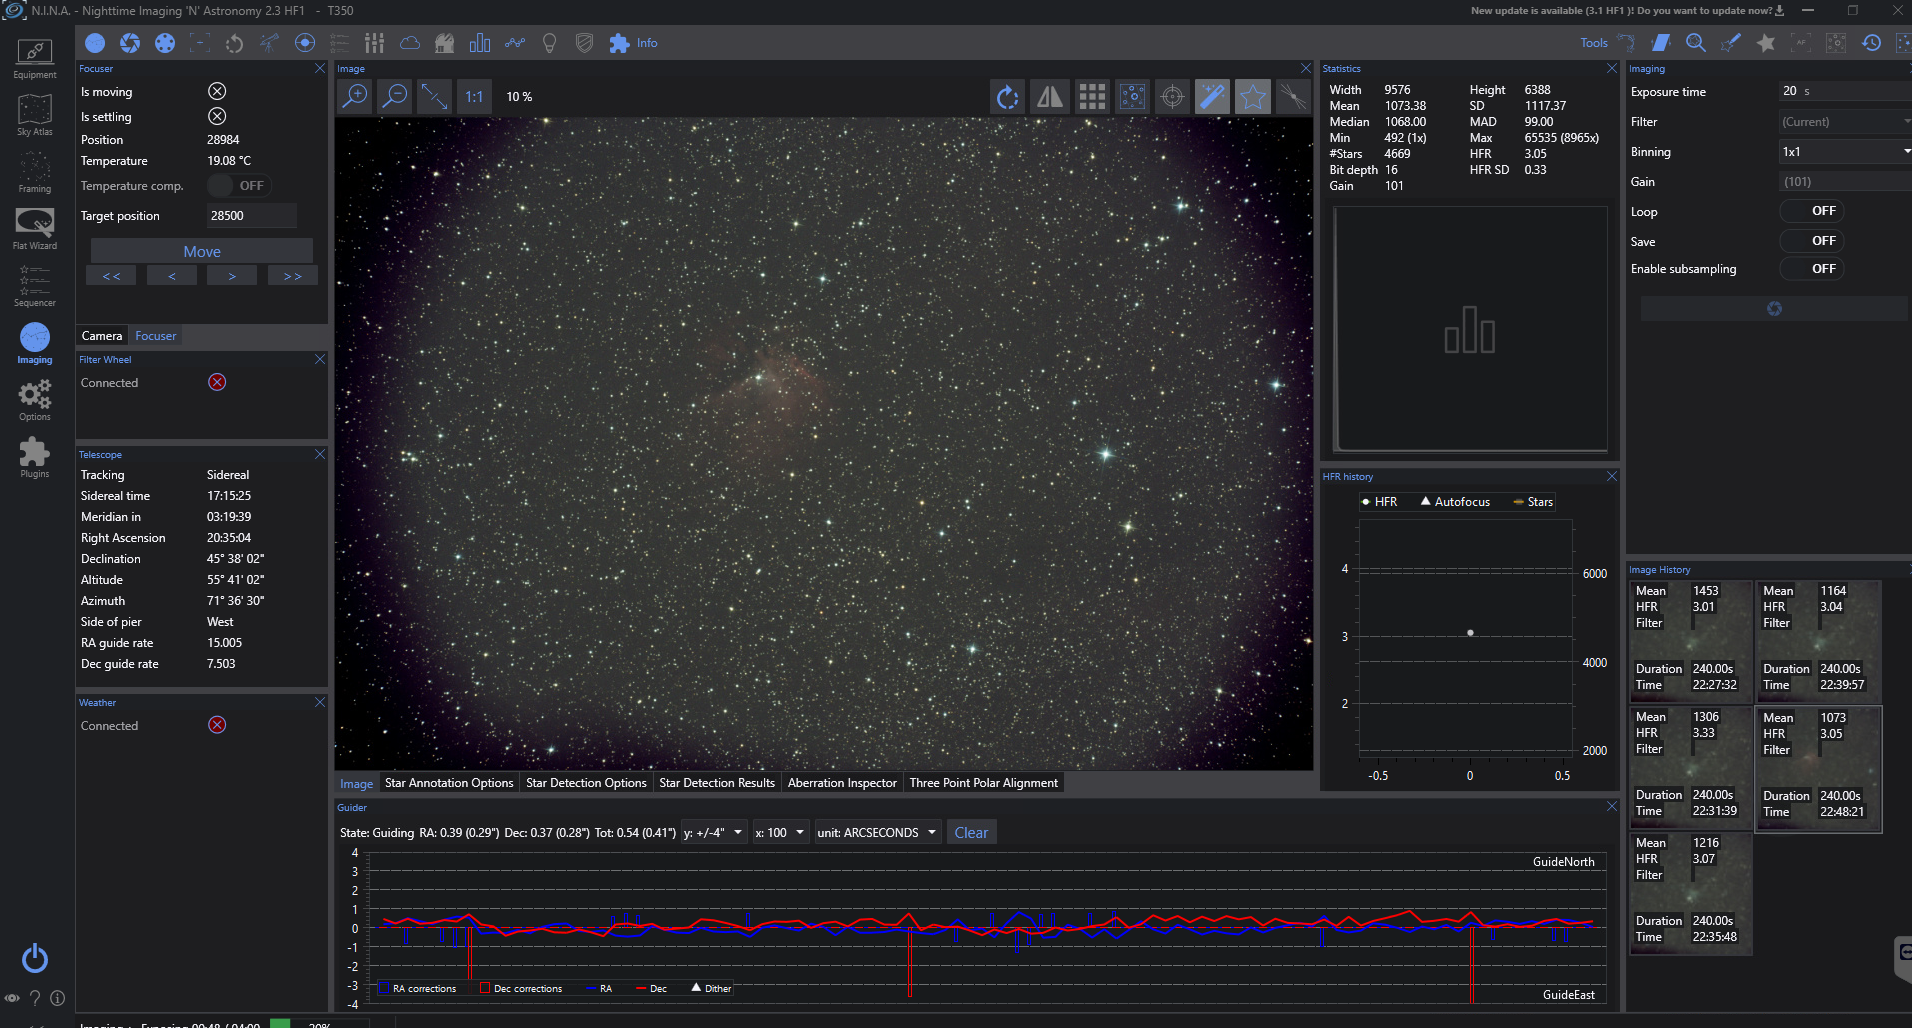Switch to Star Detection Options tab

click(586, 783)
